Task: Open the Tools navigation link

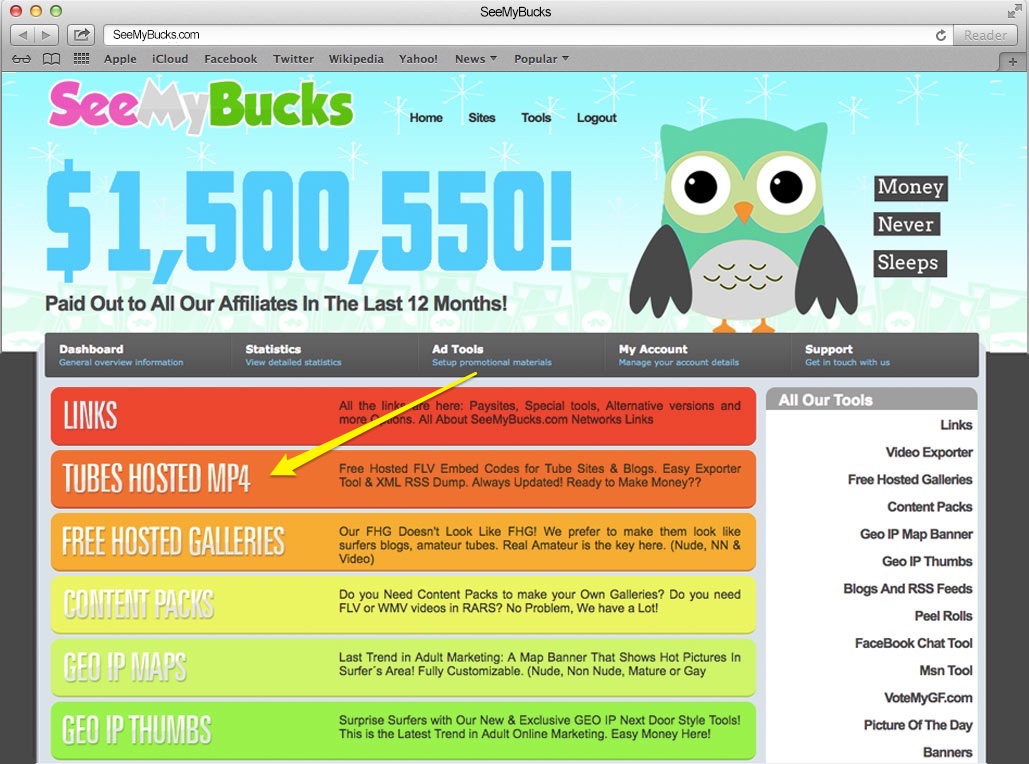Action: tap(536, 117)
